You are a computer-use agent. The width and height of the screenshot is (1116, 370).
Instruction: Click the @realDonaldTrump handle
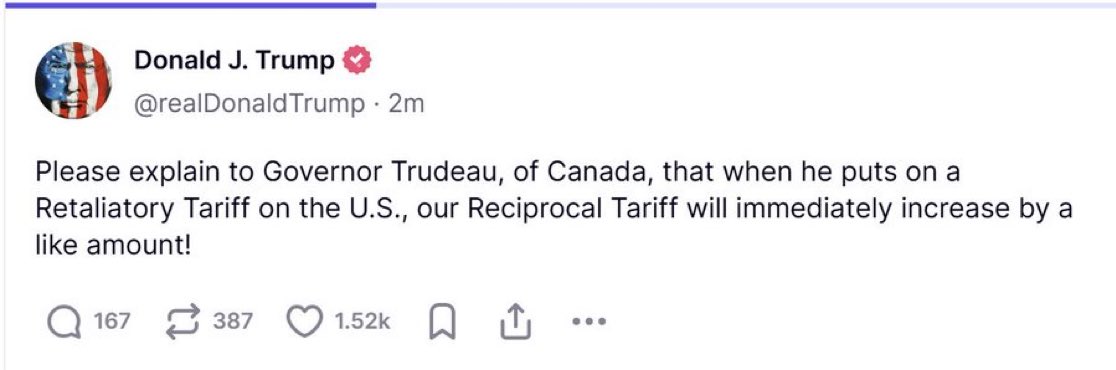pos(248,104)
